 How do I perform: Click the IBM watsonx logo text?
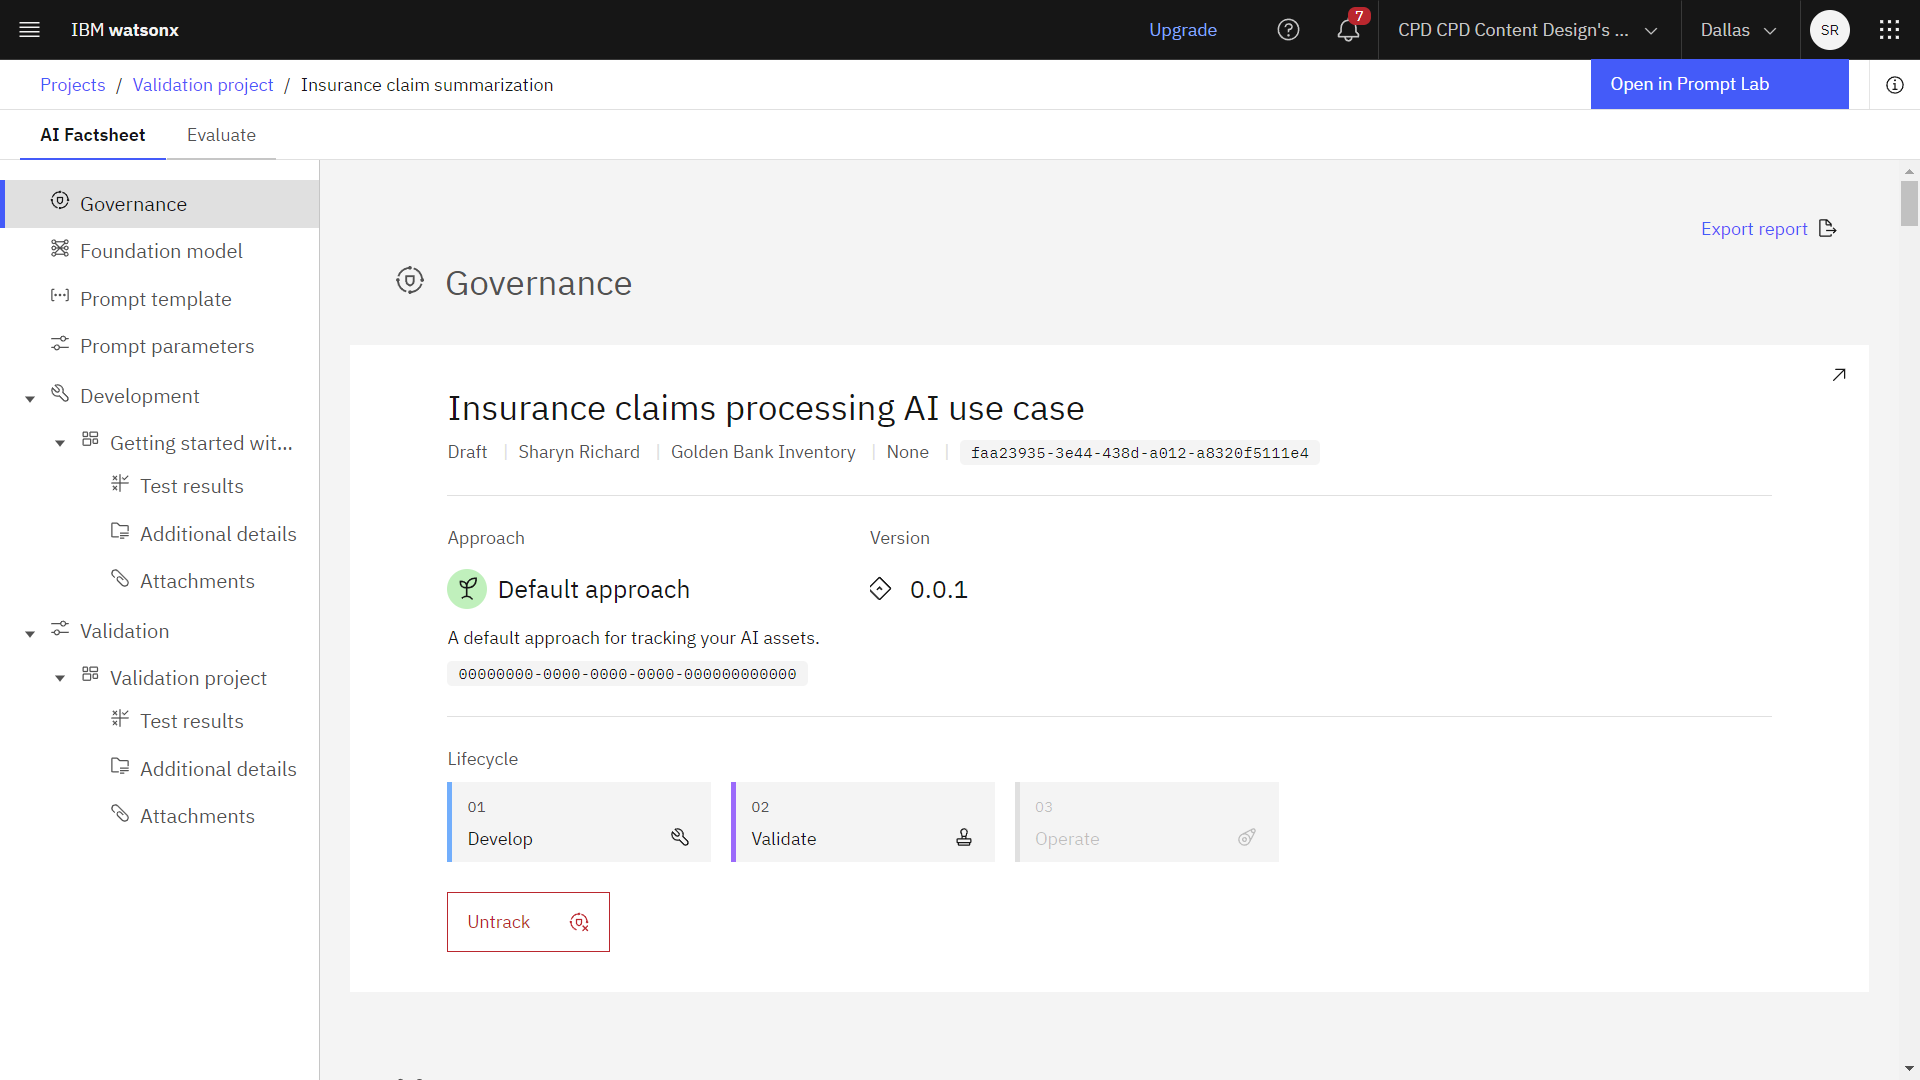pyautogui.click(x=125, y=30)
